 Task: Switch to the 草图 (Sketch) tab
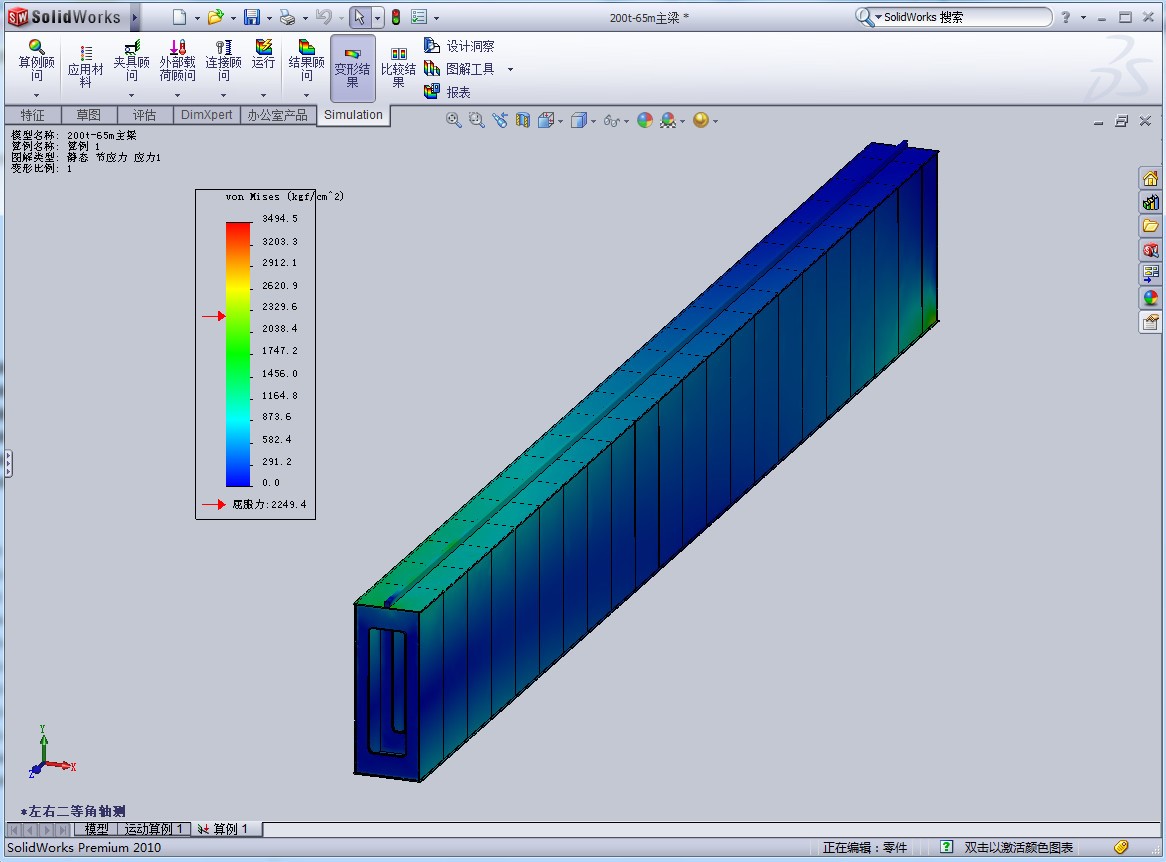click(88, 115)
